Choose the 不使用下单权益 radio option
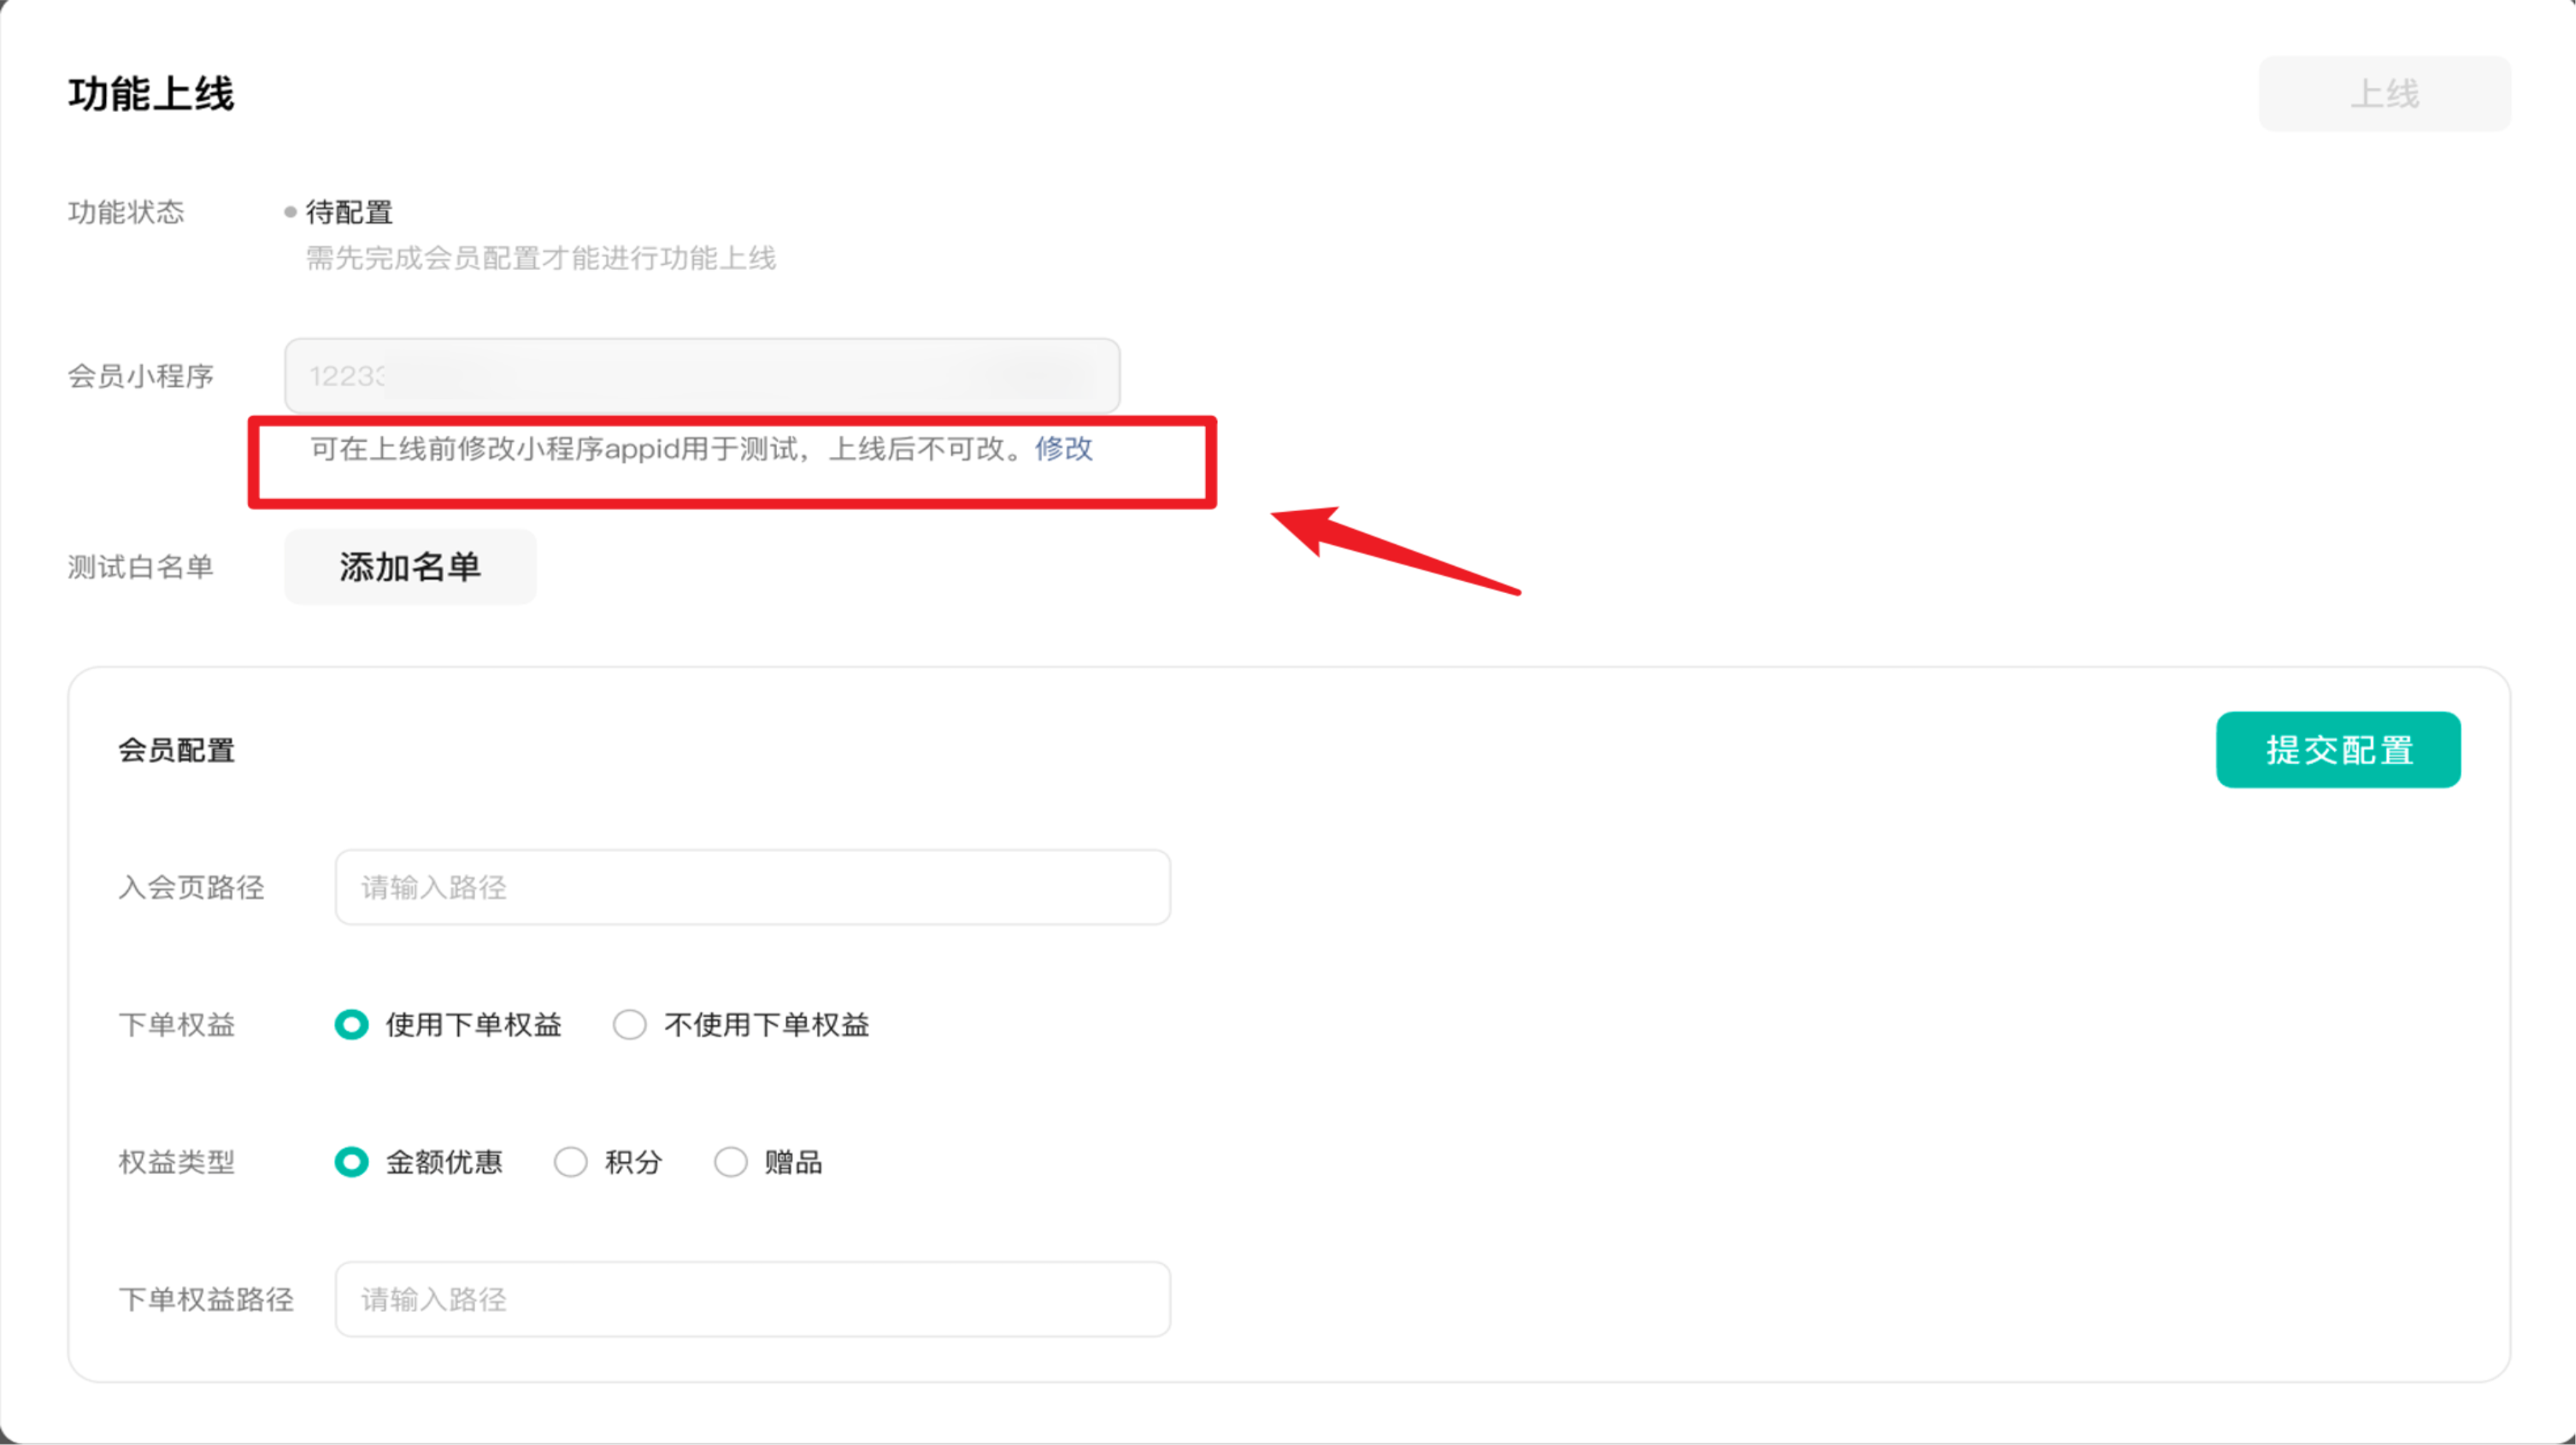Viewport: 2576px width, 1445px height. [x=630, y=1025]
